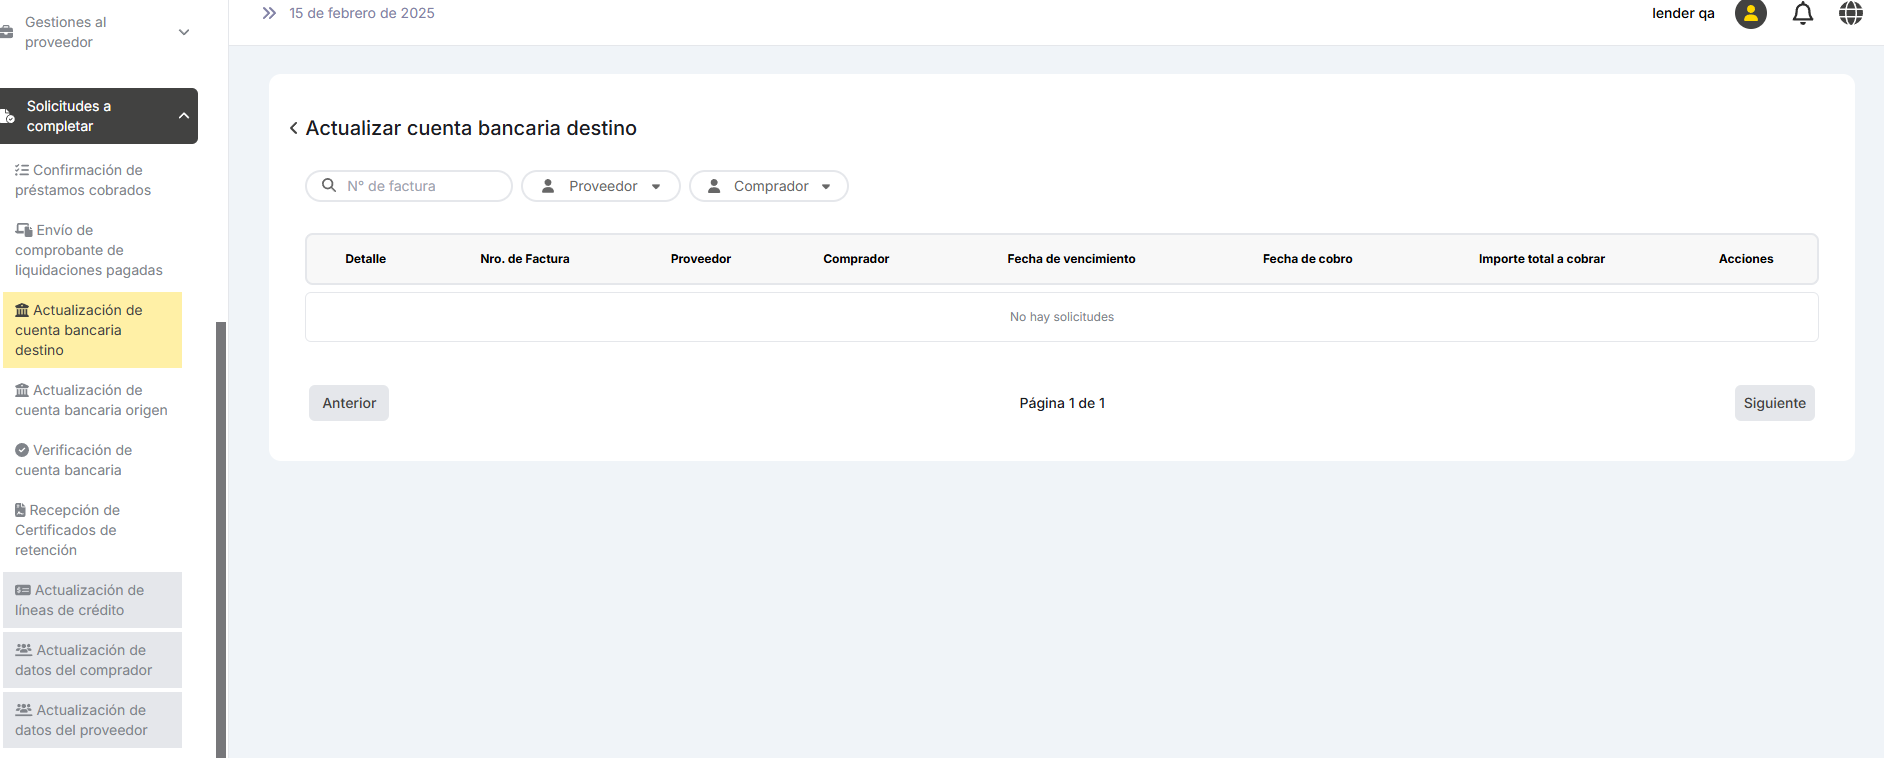Image resolution: width=1884 pixels, height=758 pixels.
Task: Open Recepción de Certificados de retención
Action: (67, 530)
